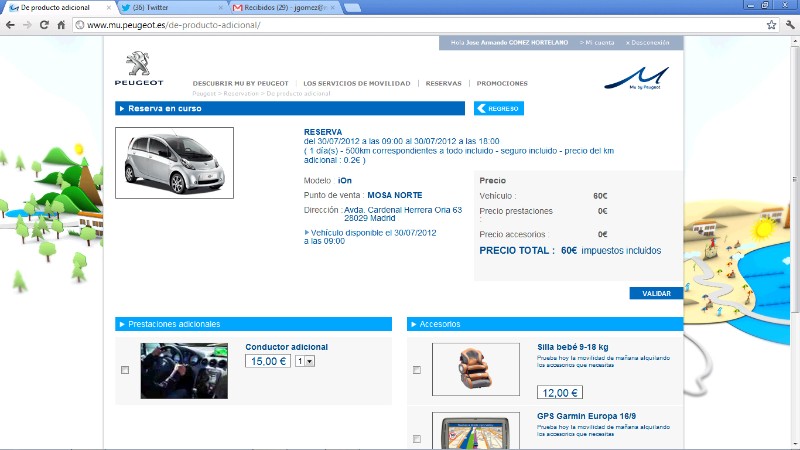Click the Conductor adicional title
The height and width of the screenshot is (450, 800).
point(286,347)
